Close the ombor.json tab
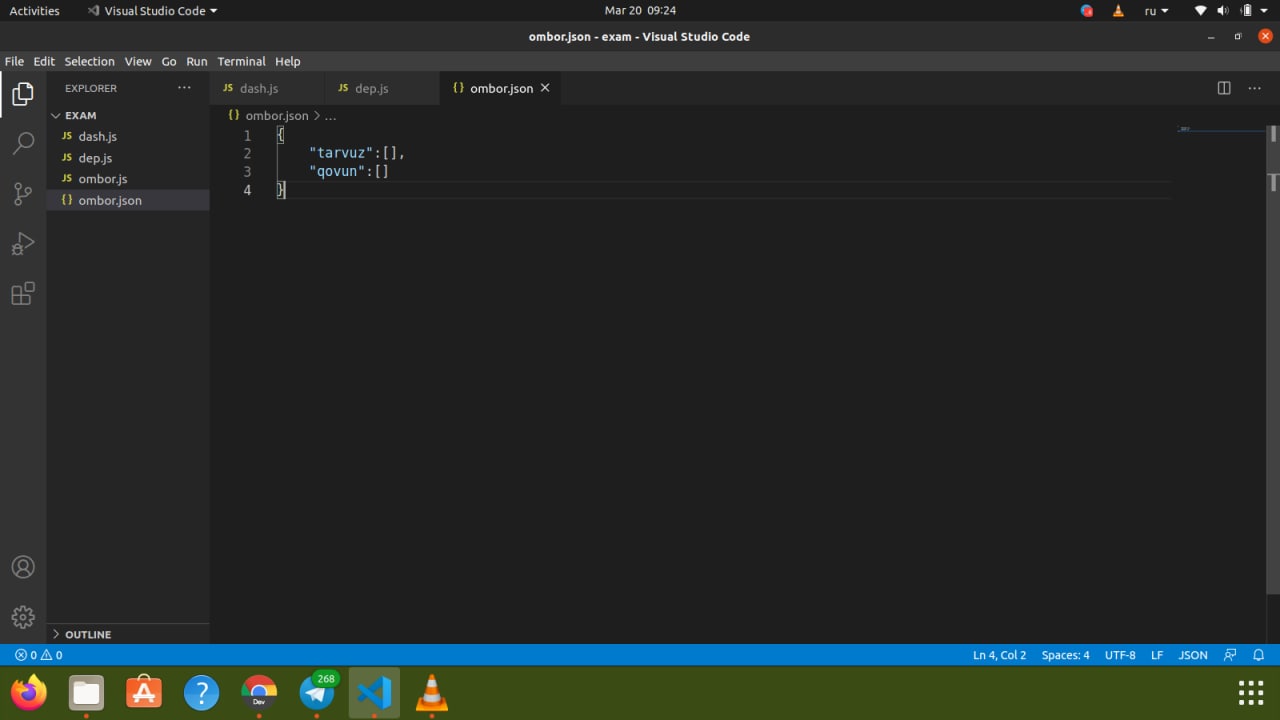Screen dimensions: 1280x720 [545, 88]
